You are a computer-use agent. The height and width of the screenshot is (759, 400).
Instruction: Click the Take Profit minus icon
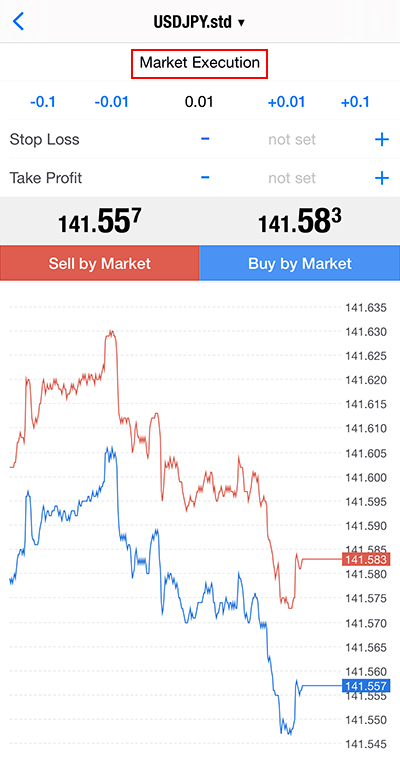click(205, 178)
